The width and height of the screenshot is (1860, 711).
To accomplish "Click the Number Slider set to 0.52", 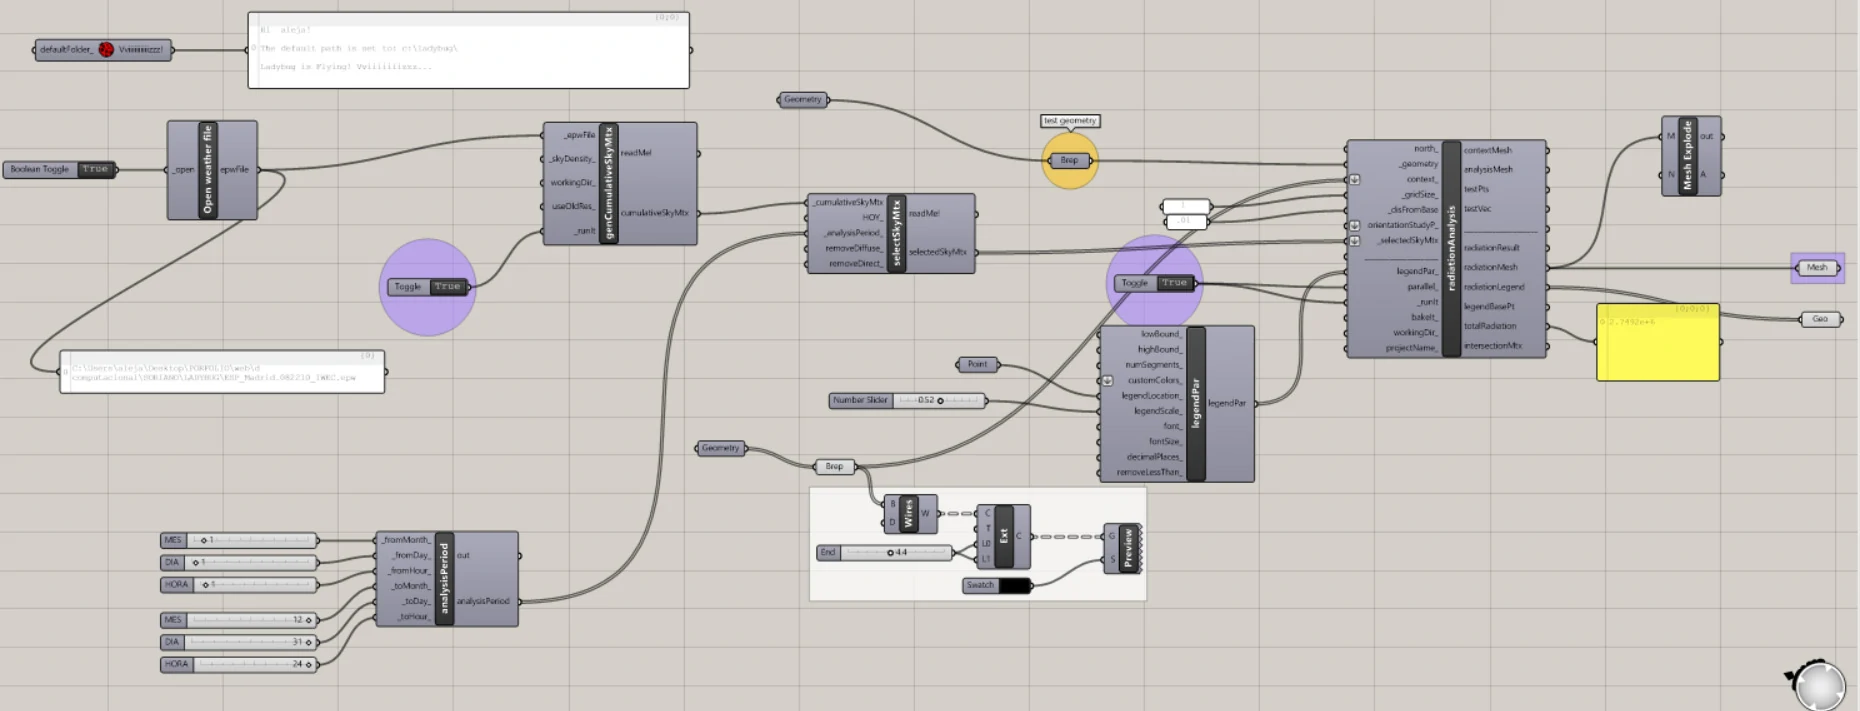I will pyautogui.click(x=908, y=401).
